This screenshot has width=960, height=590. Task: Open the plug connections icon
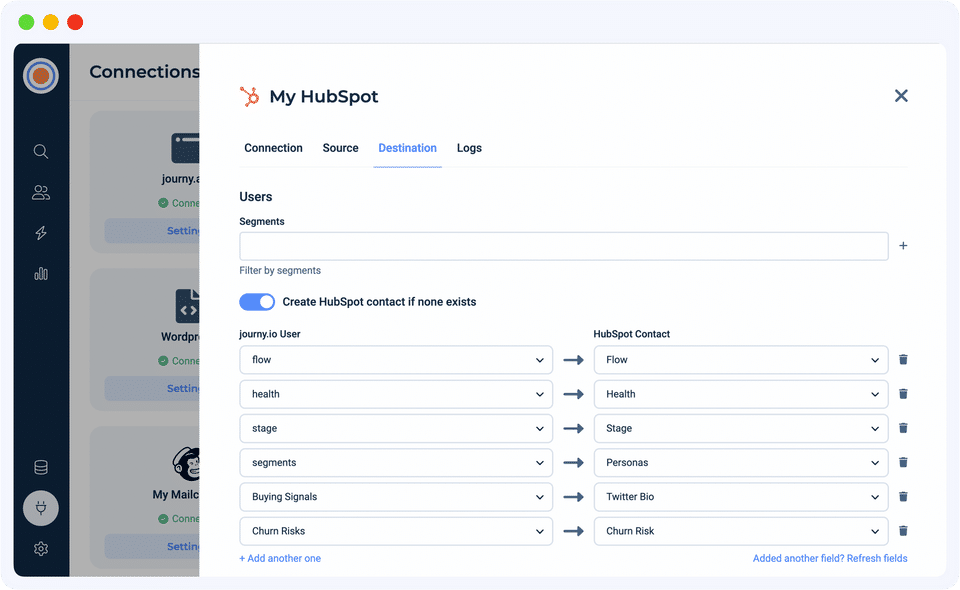tap(41, 508)
